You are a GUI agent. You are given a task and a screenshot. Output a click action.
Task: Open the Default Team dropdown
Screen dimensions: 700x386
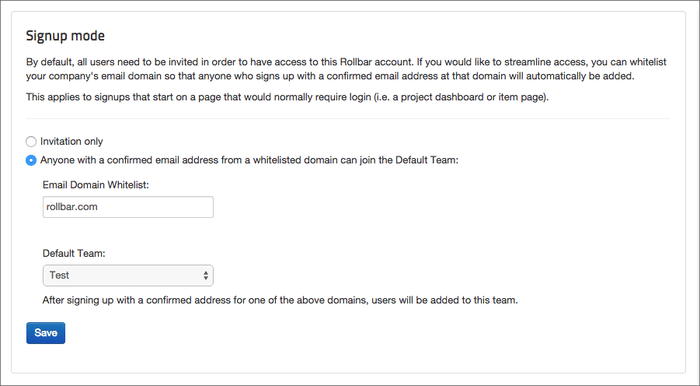(x=128, y=275)
